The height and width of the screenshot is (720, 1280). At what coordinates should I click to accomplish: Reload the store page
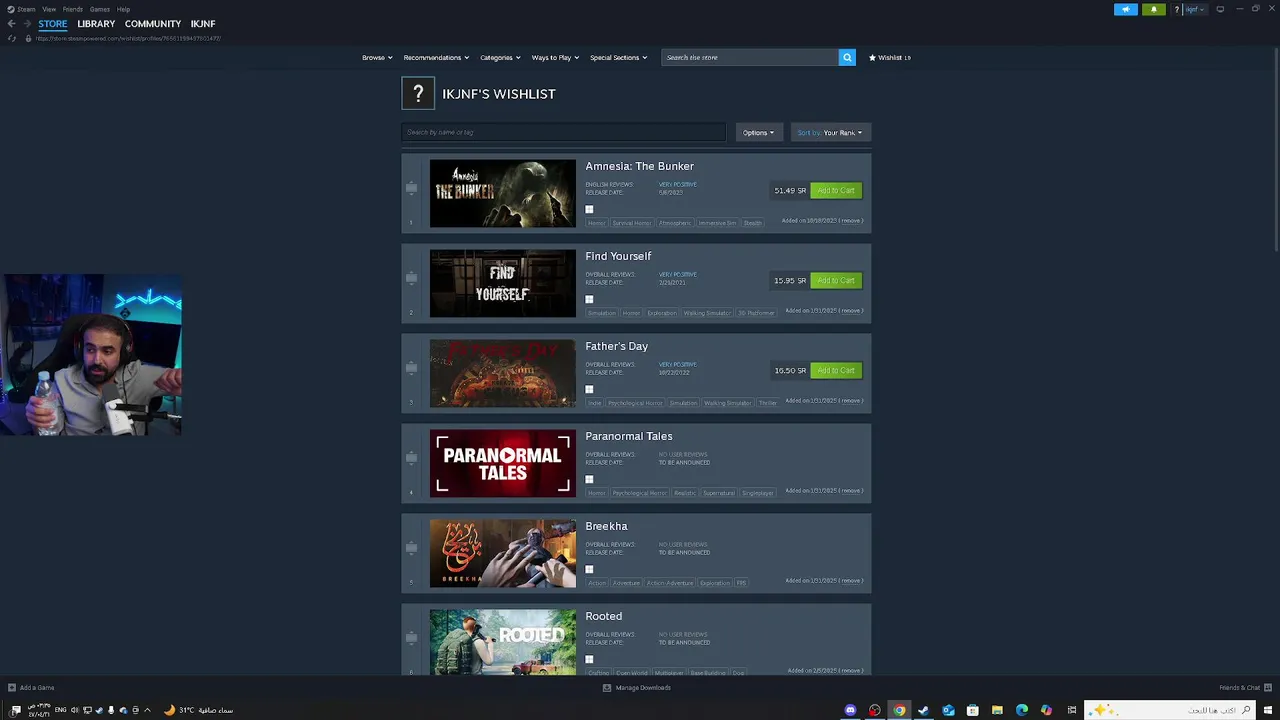pos(11,38)
